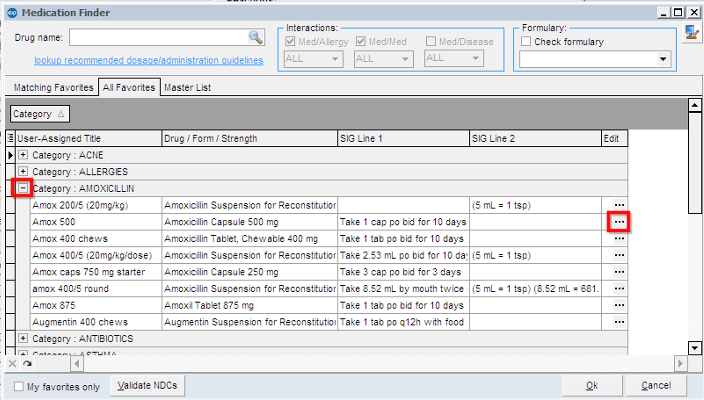This screenshot has height=400, width=704.
Task: Expand the ALLERGIES category
Action: 23,171
